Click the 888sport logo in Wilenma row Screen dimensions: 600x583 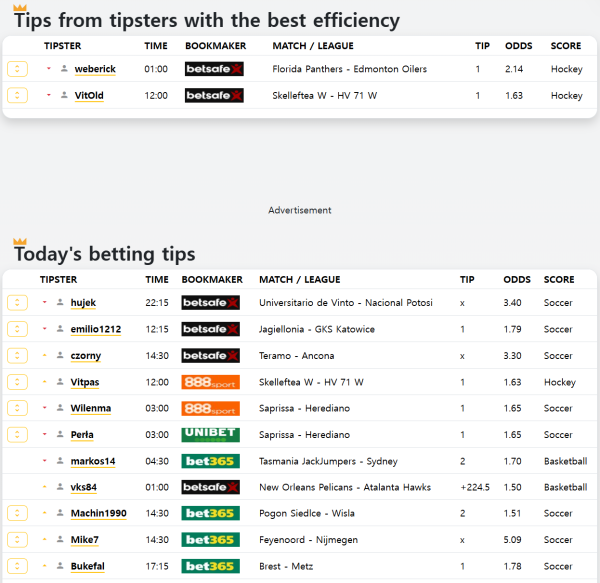click(210, 408)
